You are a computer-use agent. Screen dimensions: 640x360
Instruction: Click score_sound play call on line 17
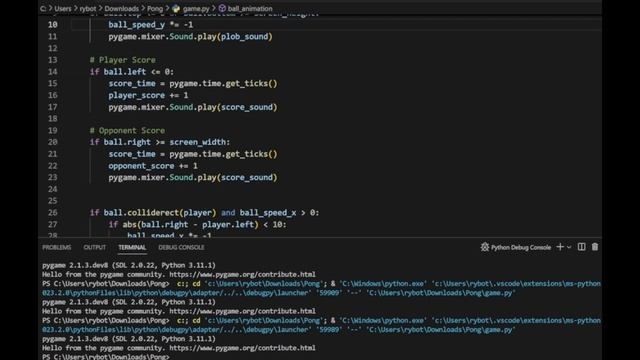[x=193, y=107]
